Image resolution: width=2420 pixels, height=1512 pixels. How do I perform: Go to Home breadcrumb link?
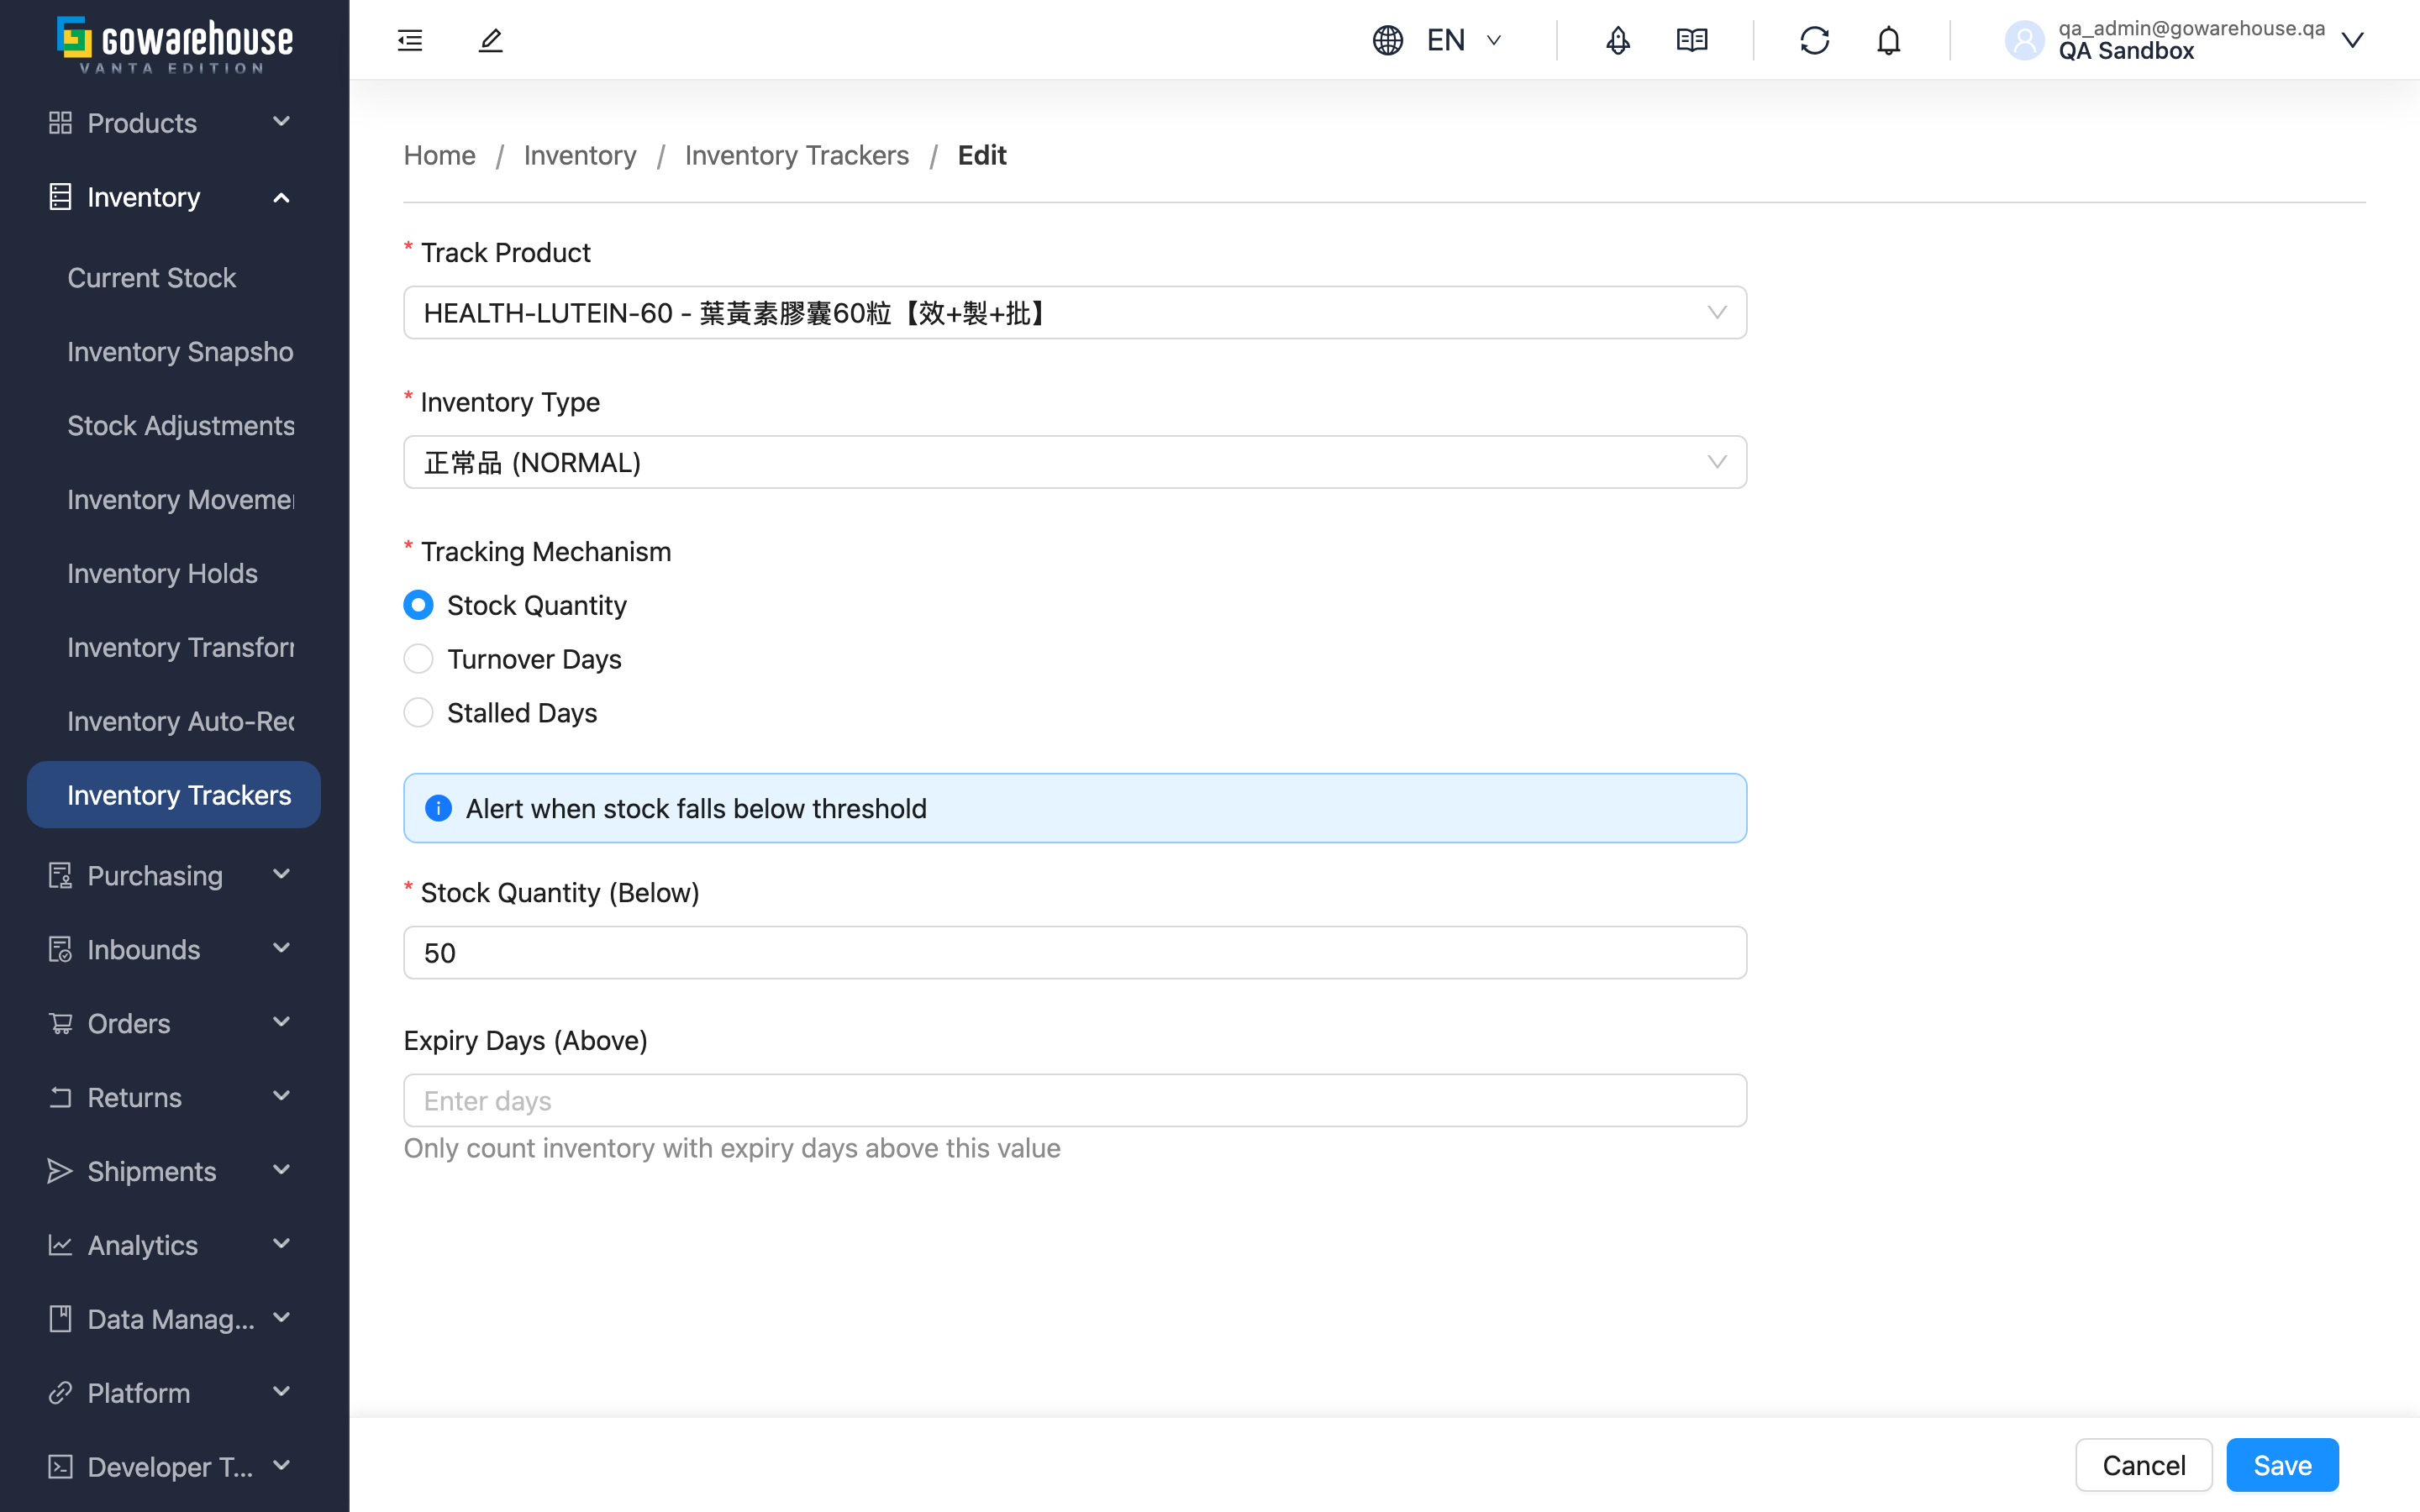click(x=439, y=155)
